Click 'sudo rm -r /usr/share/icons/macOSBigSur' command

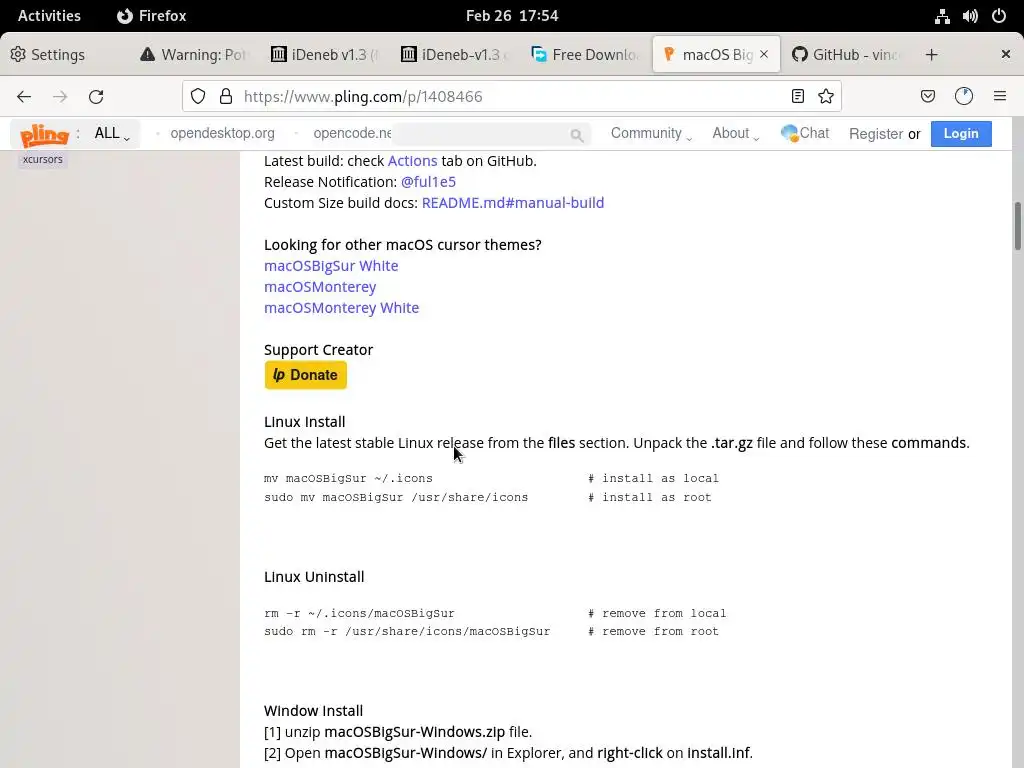pyautogui.click(x=407, y=632)
